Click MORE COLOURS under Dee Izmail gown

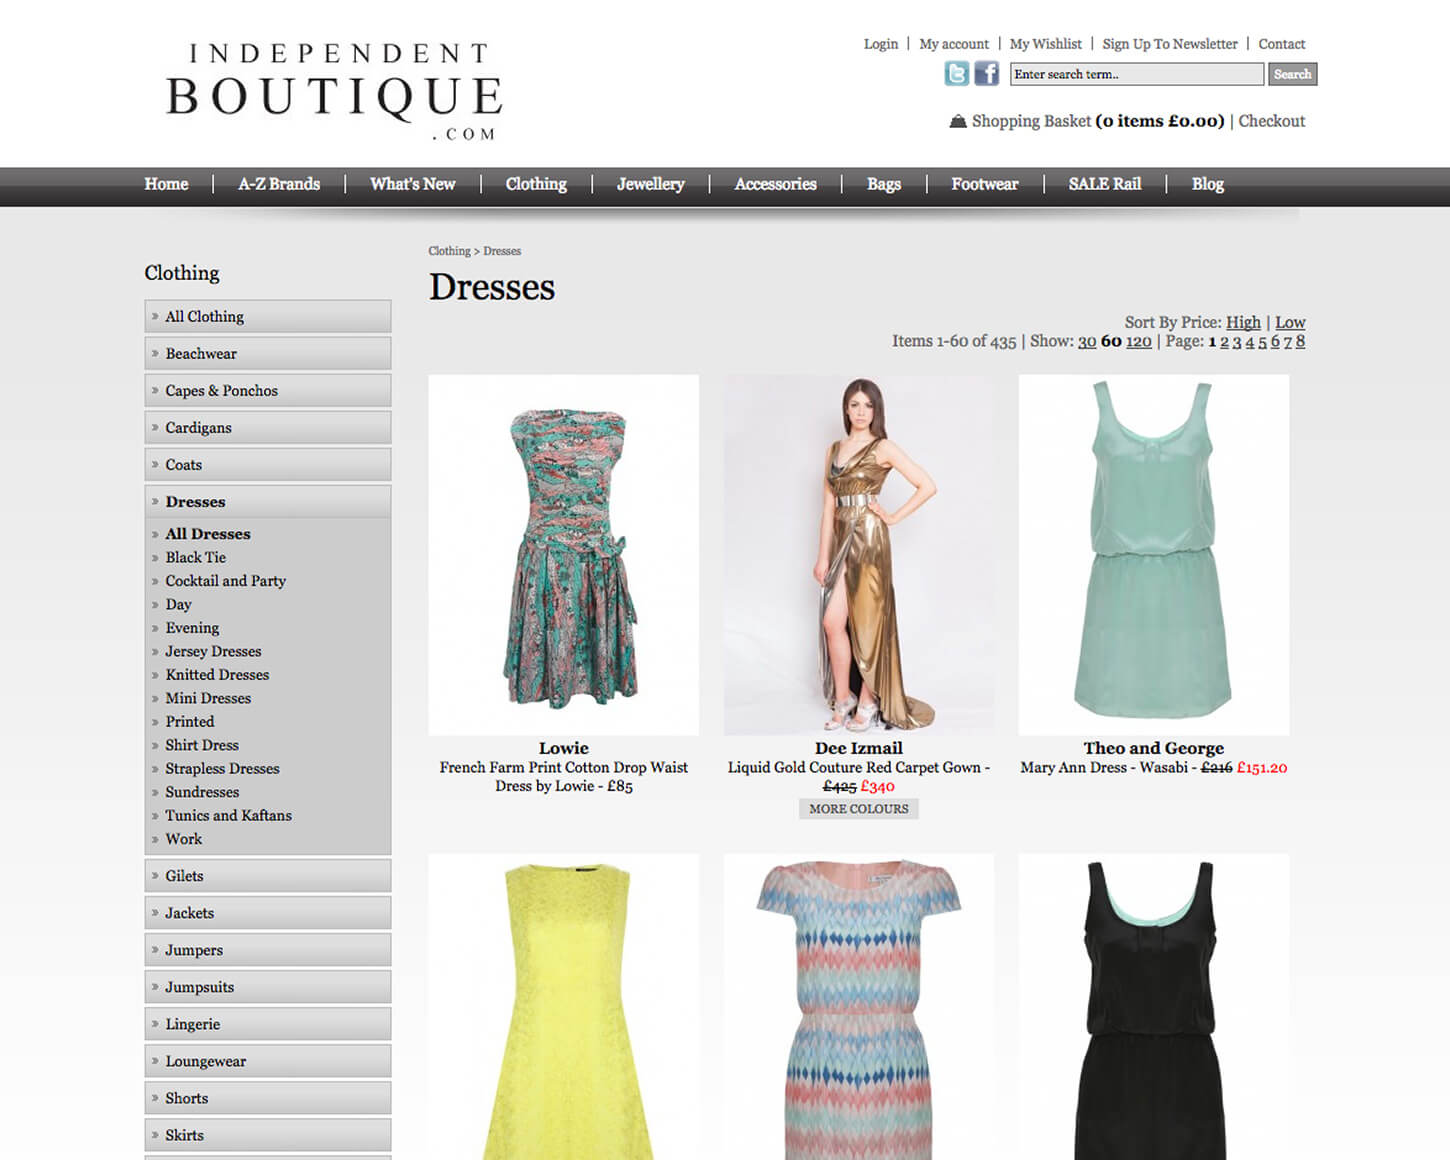coord(859,809)
